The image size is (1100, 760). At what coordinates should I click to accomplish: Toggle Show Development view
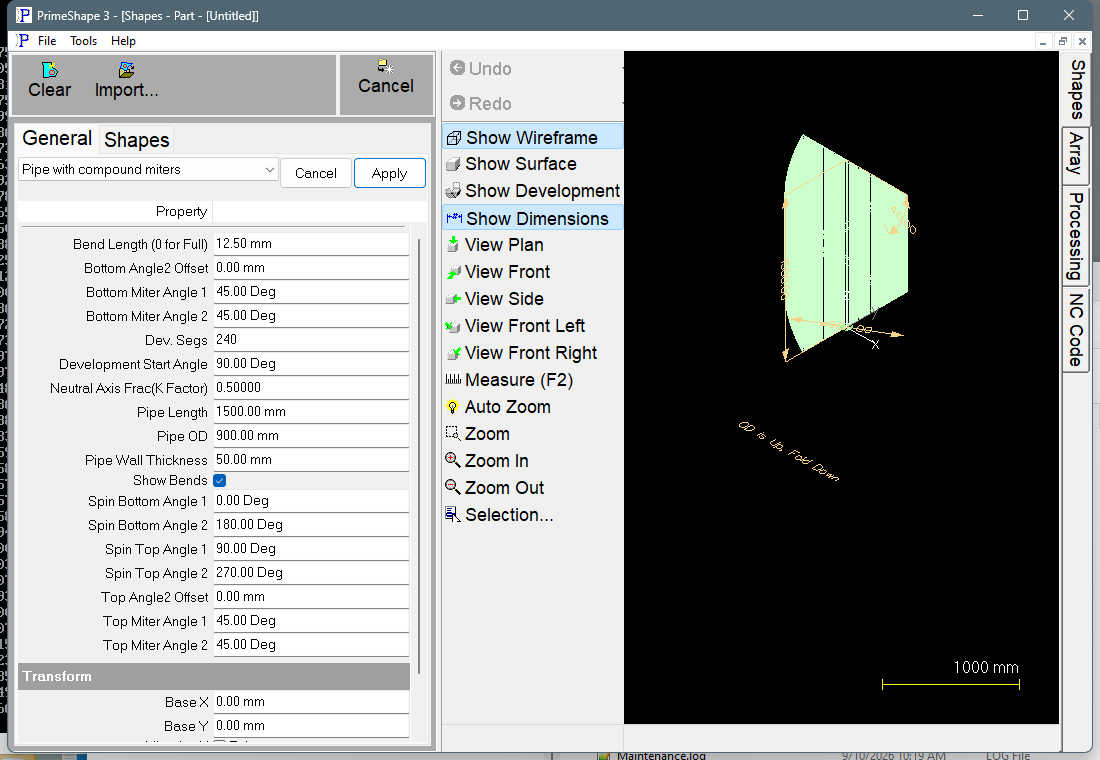532,191
